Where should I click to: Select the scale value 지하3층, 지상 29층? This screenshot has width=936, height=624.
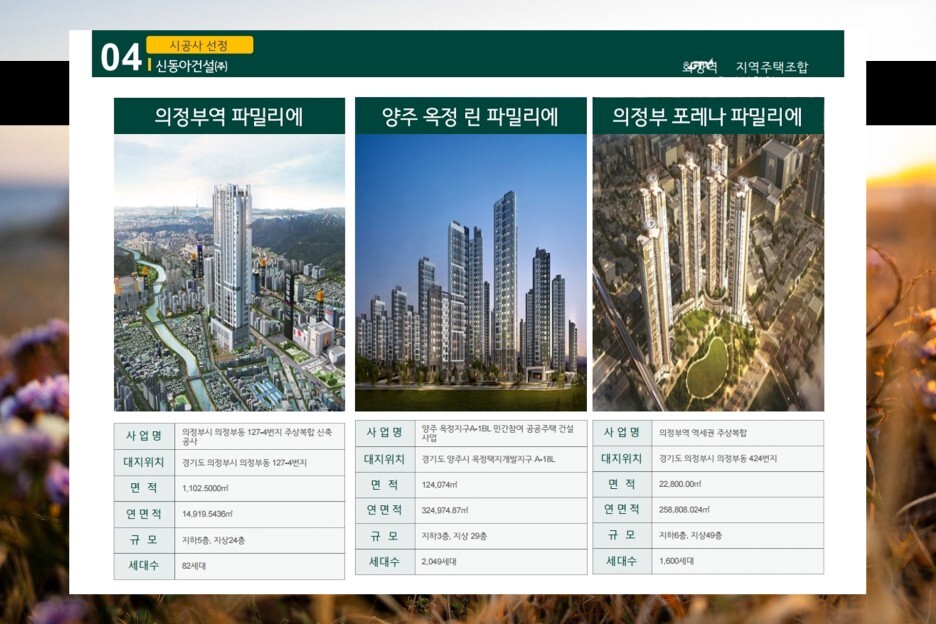click(454, 536)
